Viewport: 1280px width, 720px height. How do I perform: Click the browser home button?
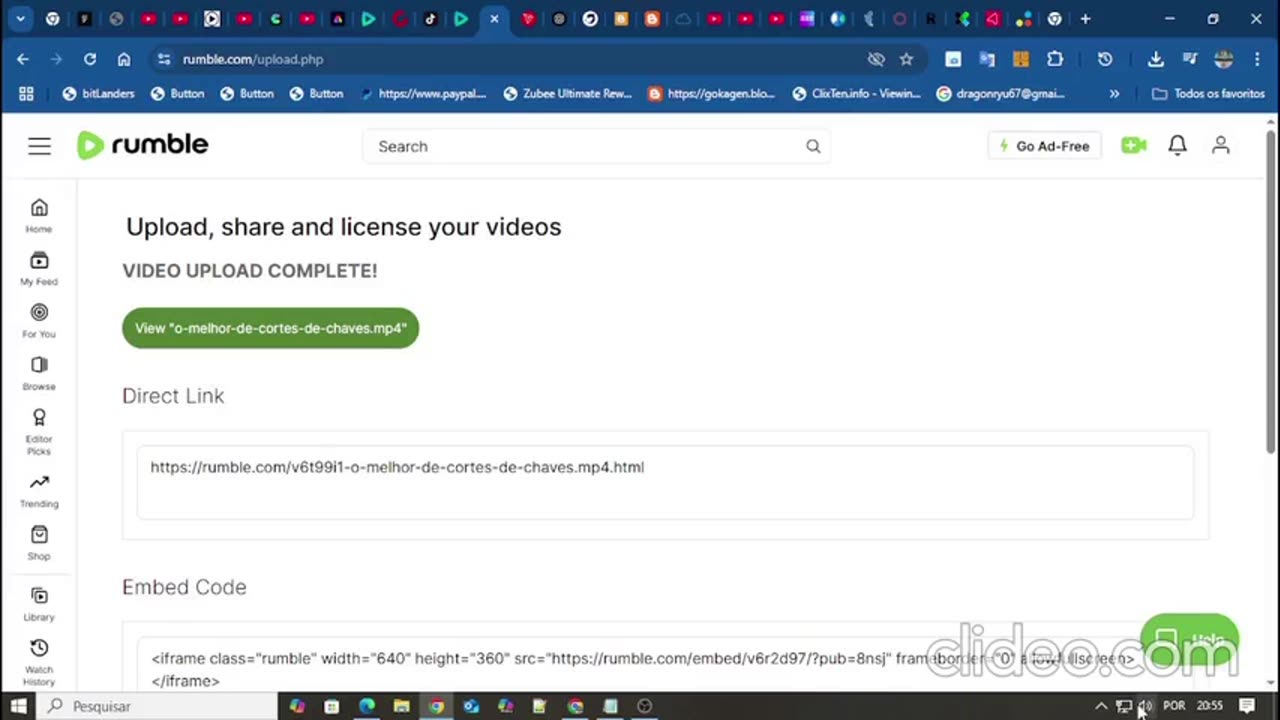(124, 59)
